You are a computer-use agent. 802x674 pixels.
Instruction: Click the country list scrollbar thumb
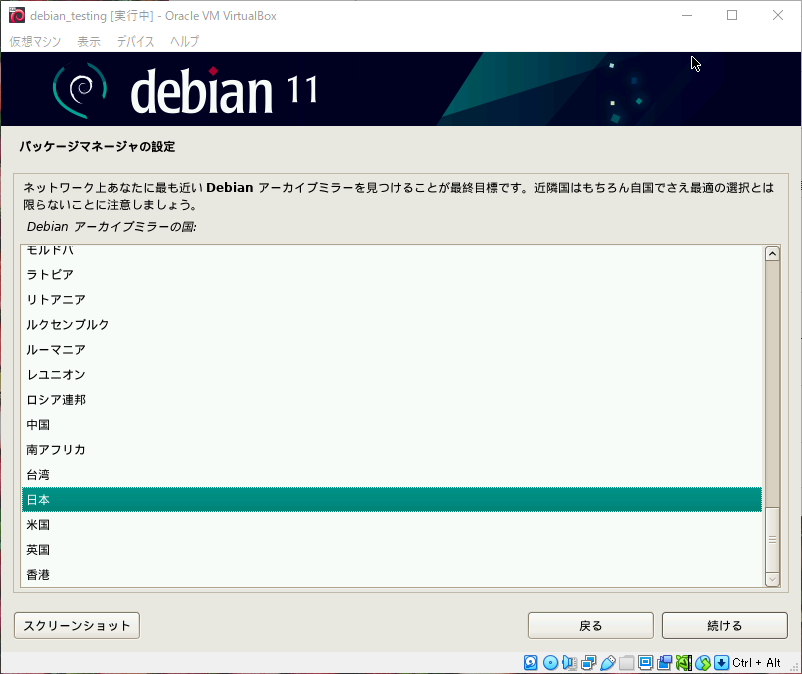click(x=772, y=540)
